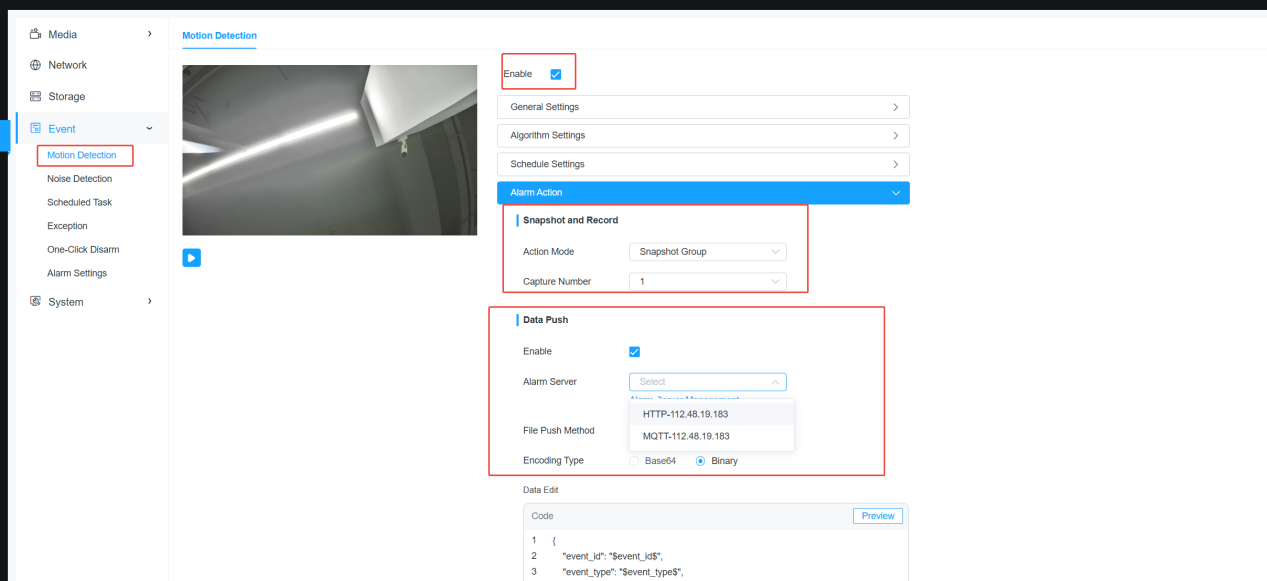Expand the System menu arrow
1267x581 pixels.
pyautogui.click(x=150, y=301)
